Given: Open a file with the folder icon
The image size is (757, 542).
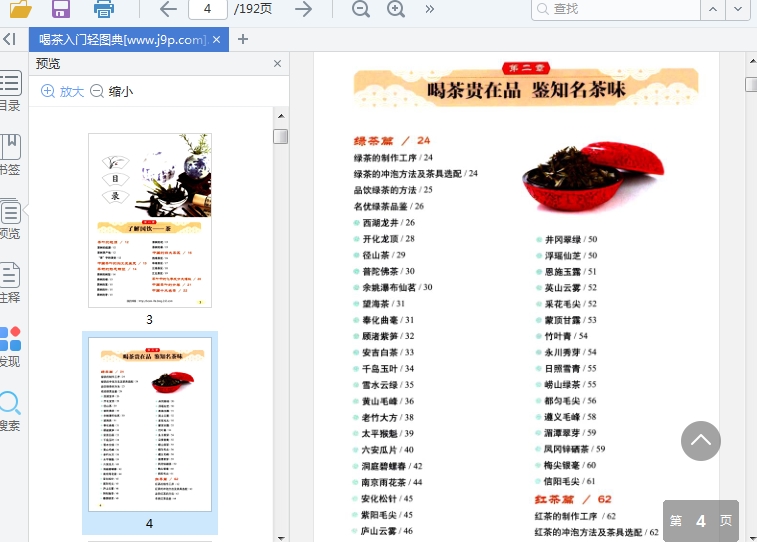Looking at the screenshot, I should click(21, 9).
